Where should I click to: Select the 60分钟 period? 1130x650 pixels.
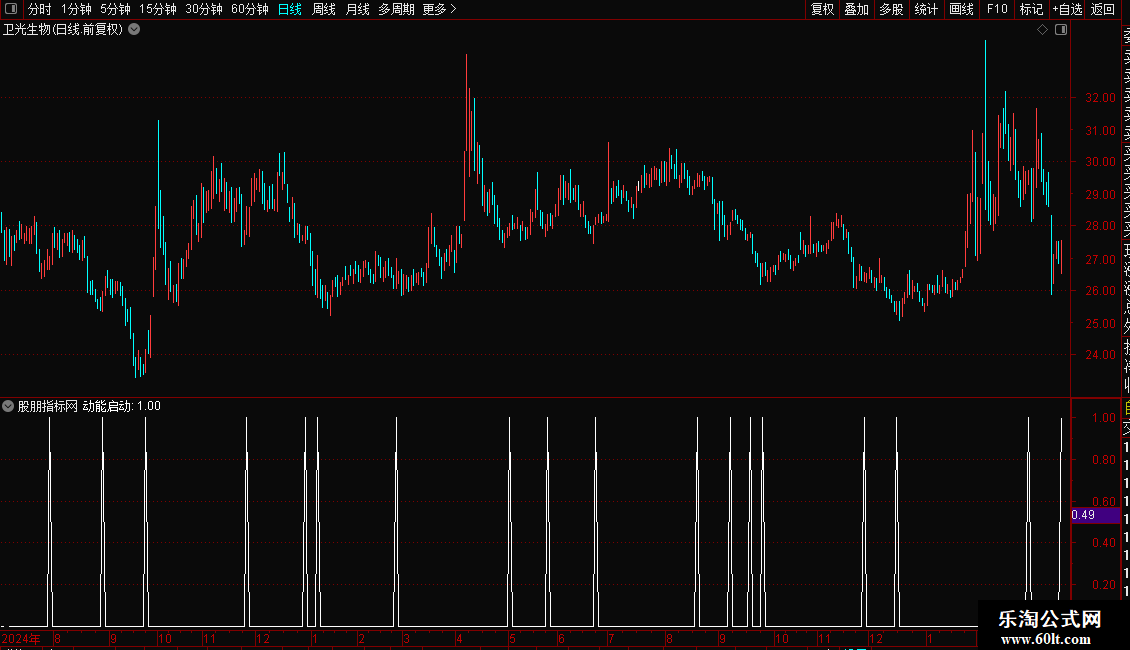tap(250, 9)
